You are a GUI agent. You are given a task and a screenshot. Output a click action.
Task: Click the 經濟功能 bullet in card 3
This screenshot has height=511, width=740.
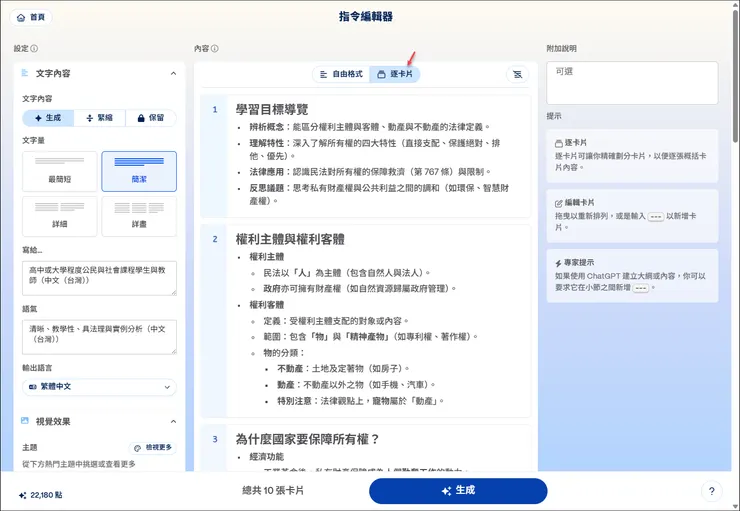[267, 457]
